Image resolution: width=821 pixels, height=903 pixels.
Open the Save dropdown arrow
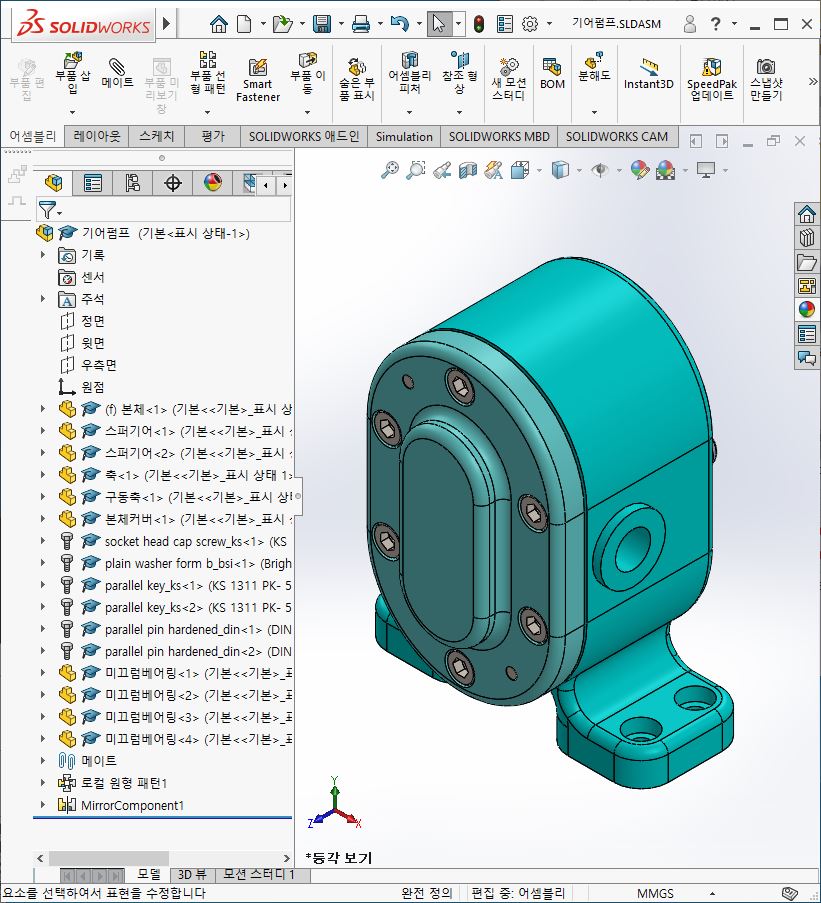click(341, 24)
